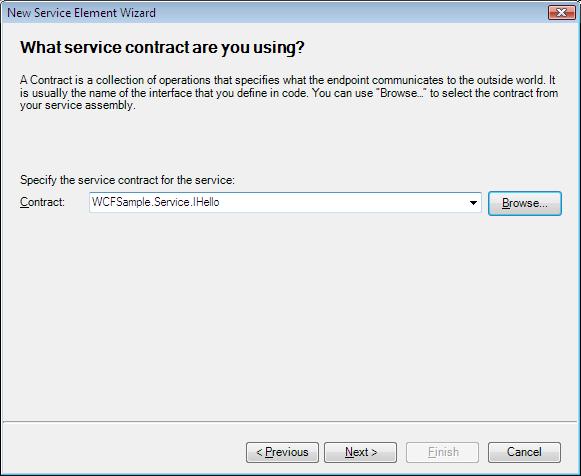Click the New Service Element Wizard title bar
Image resolution: width=581 pixels, height=476 pixels.
(274, 13)
